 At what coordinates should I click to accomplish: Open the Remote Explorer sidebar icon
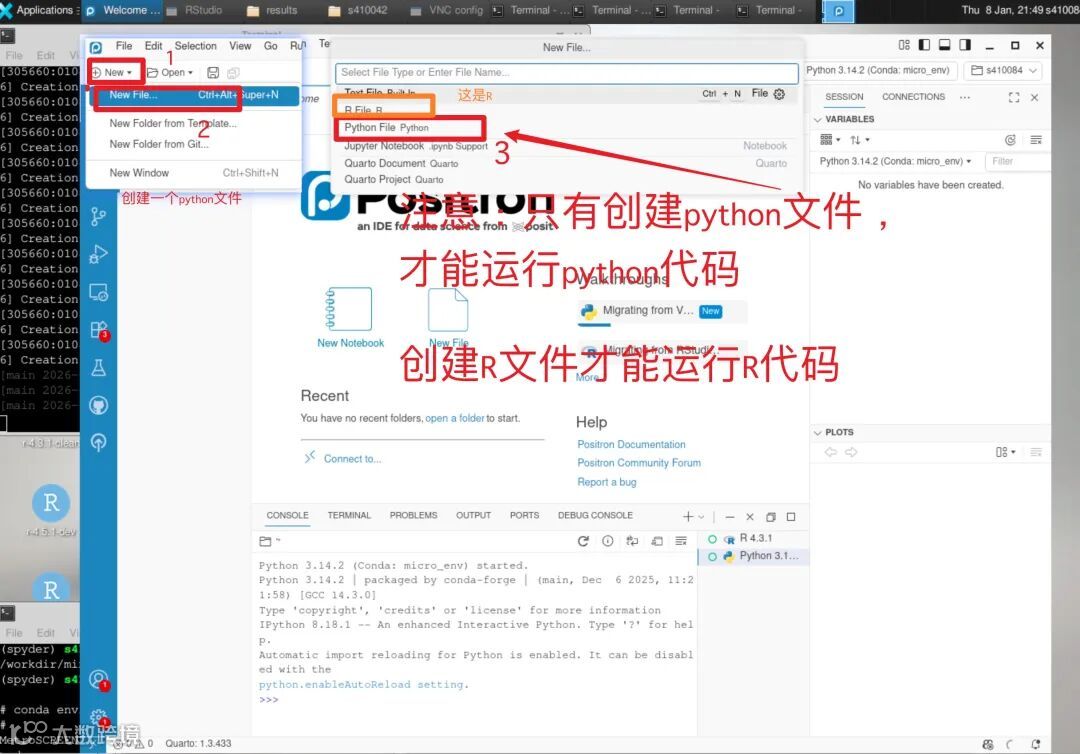tap(98, 293)
